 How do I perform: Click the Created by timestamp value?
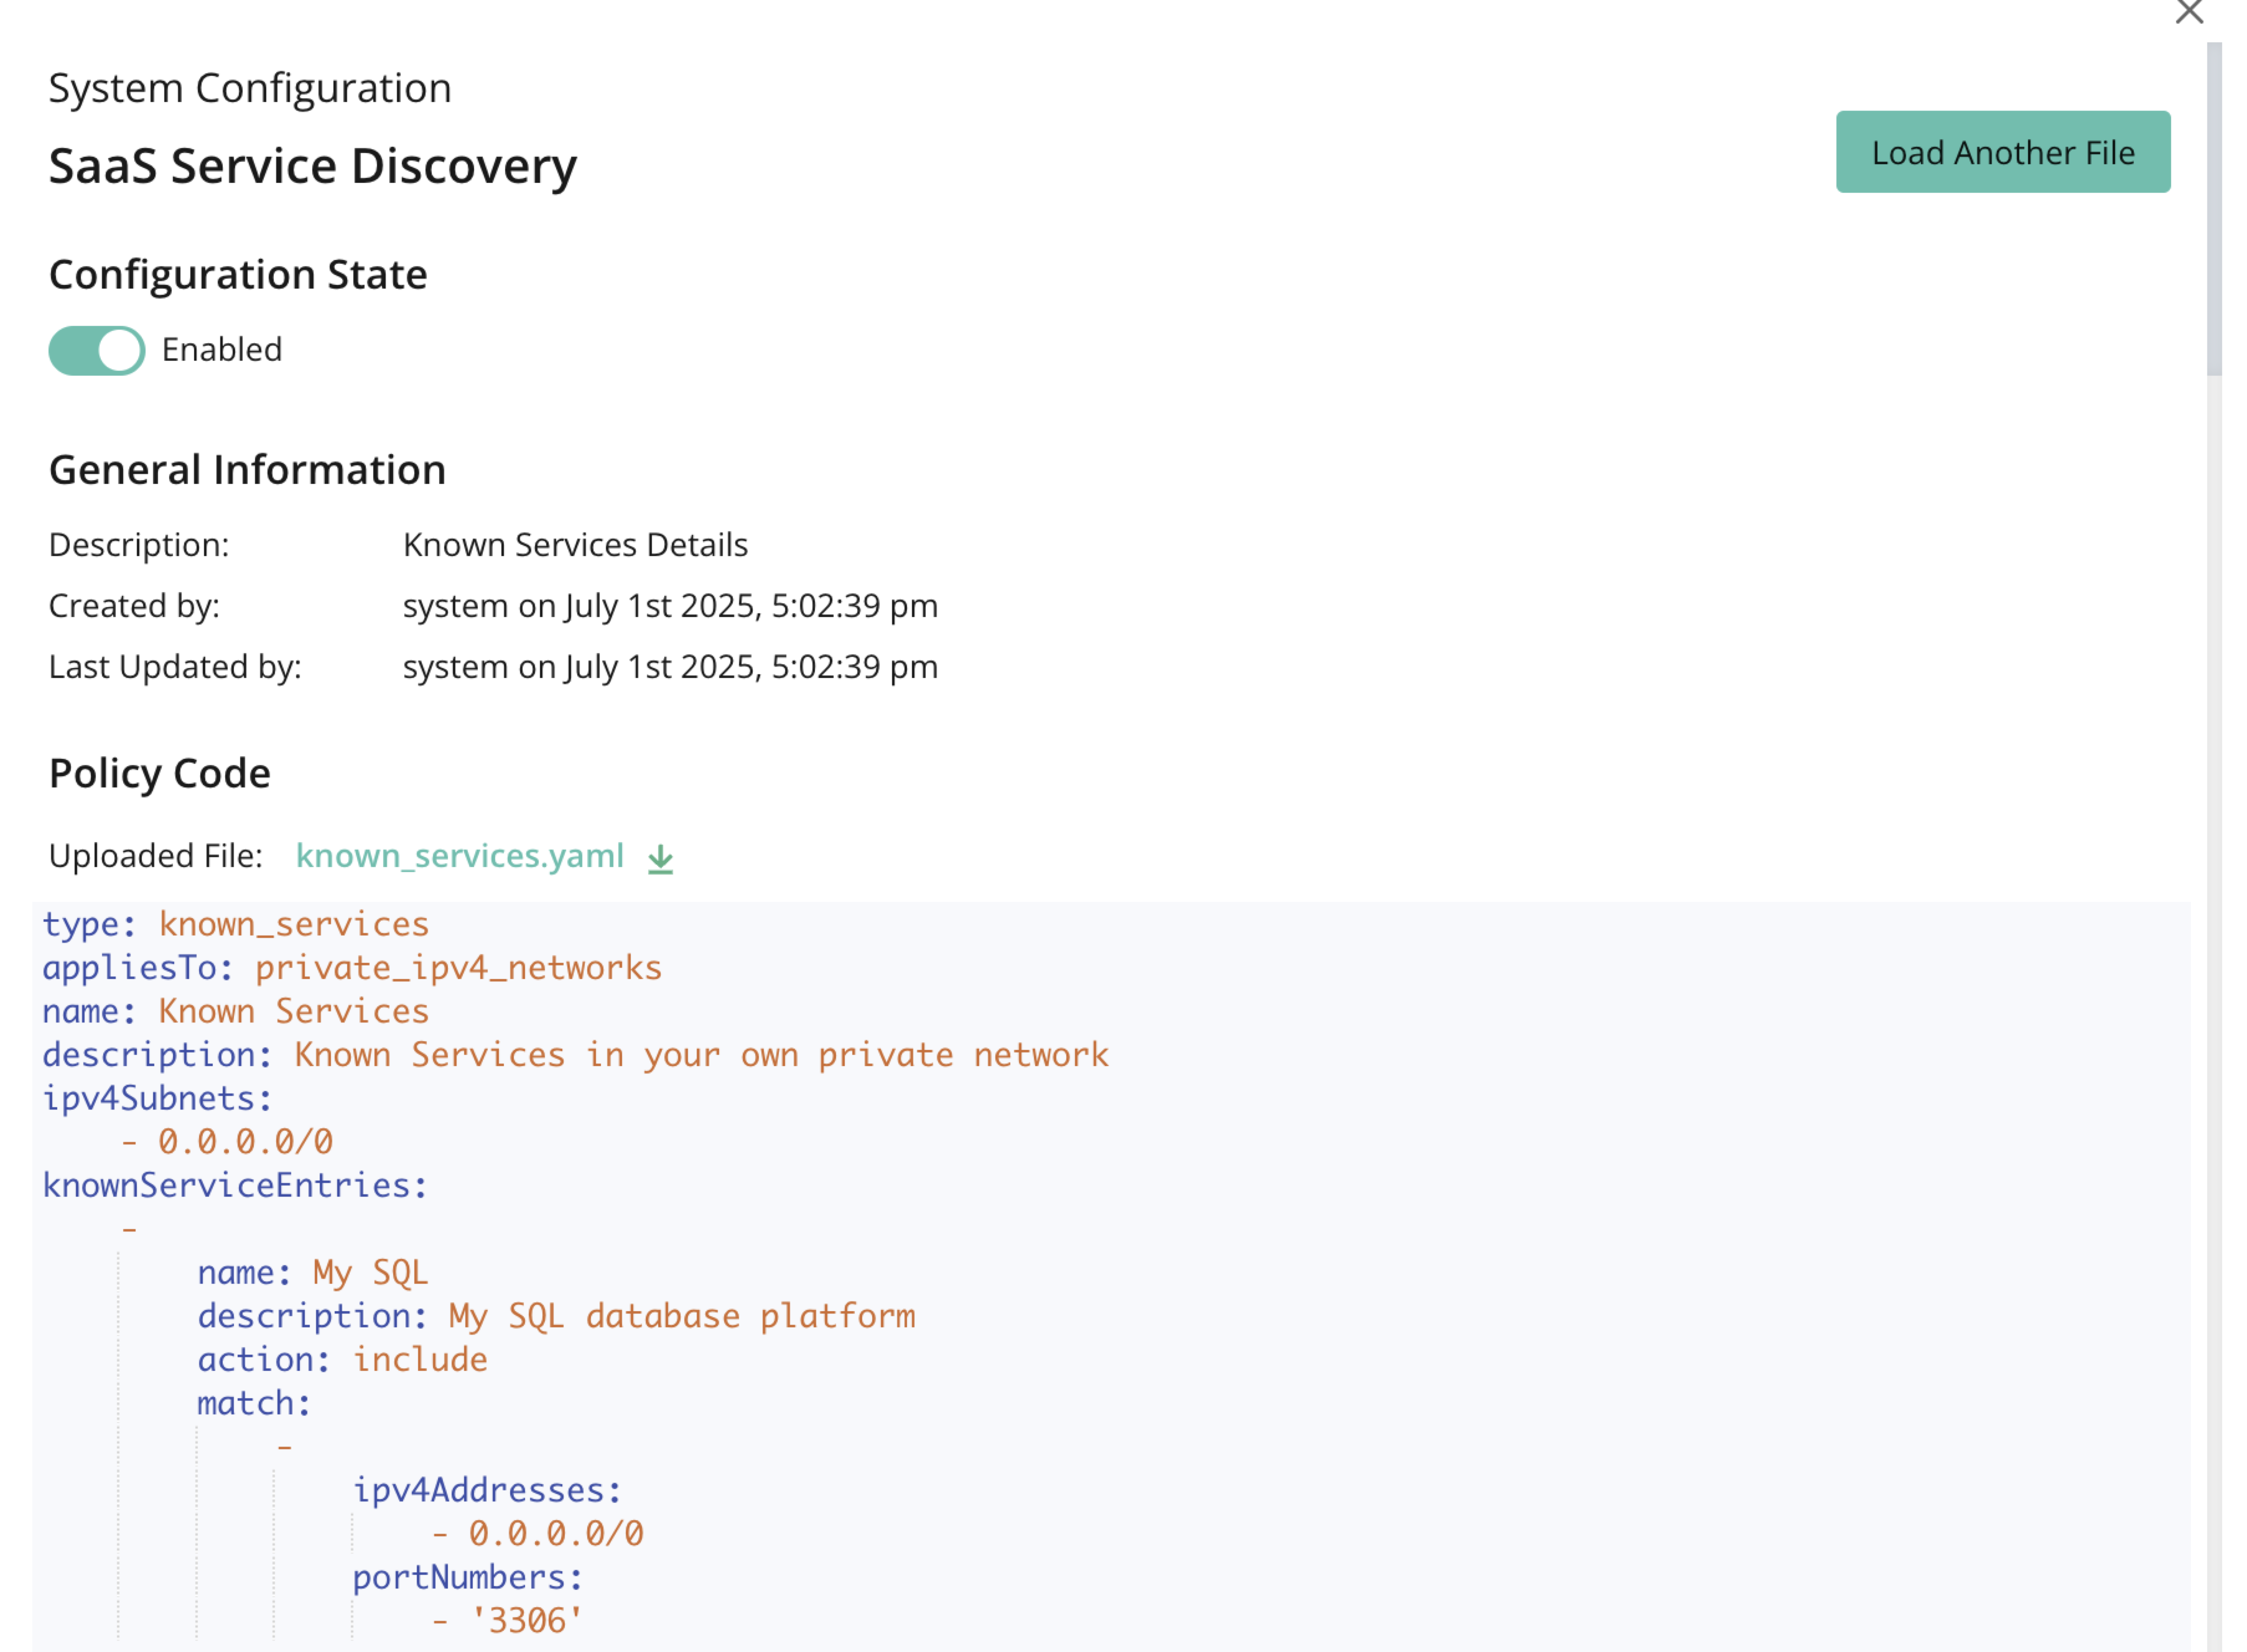[670, 606]
